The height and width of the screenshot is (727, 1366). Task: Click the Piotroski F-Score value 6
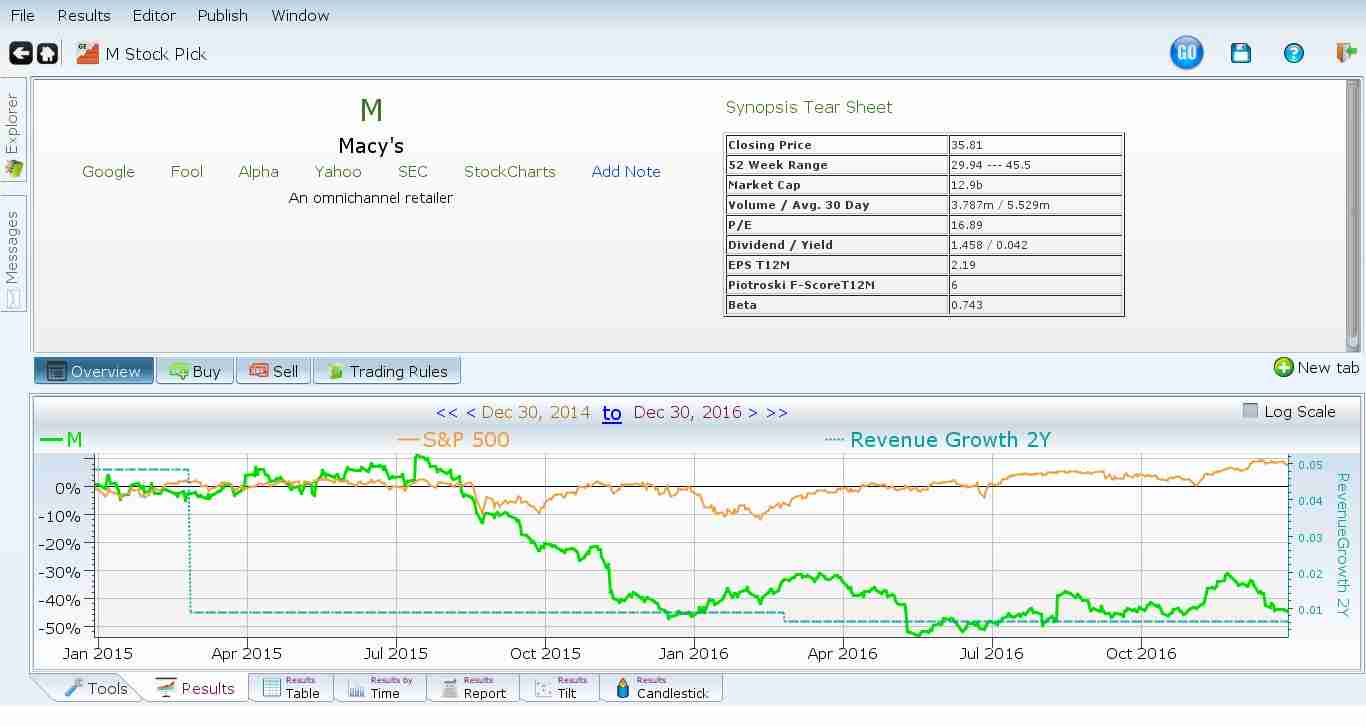[x=1036, y=285]
